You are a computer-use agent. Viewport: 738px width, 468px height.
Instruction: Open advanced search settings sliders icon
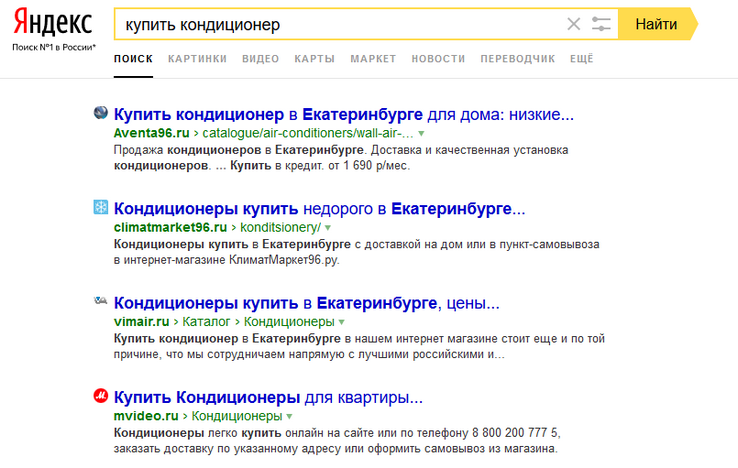(601, 24)
